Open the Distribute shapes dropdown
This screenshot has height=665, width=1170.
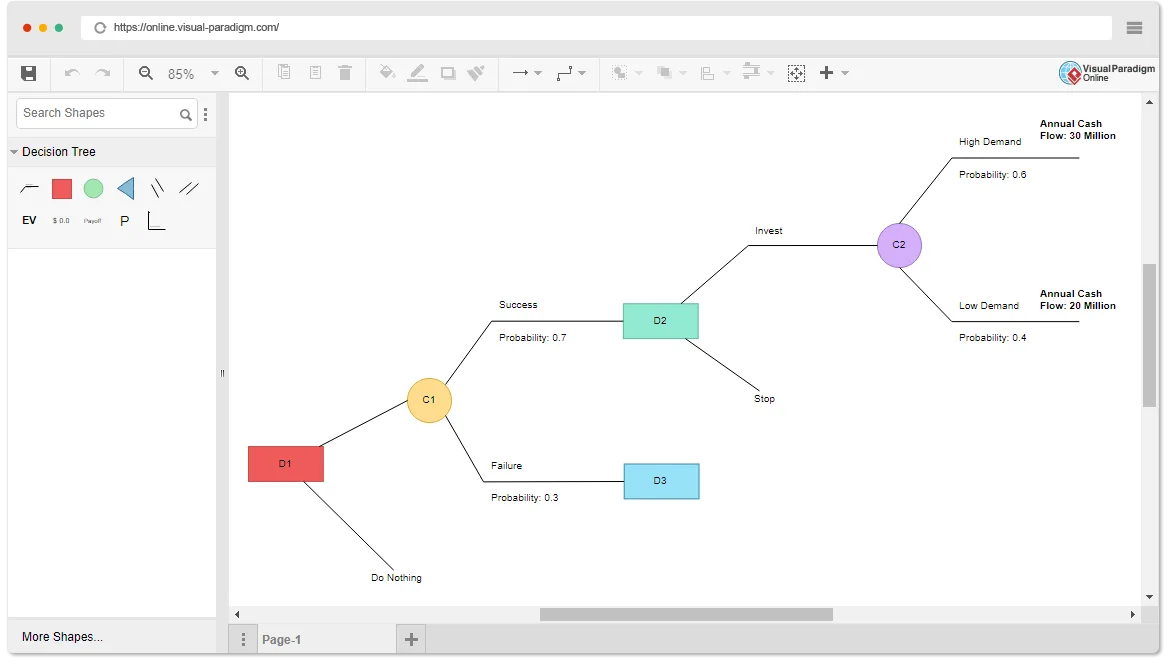(771, 73)
